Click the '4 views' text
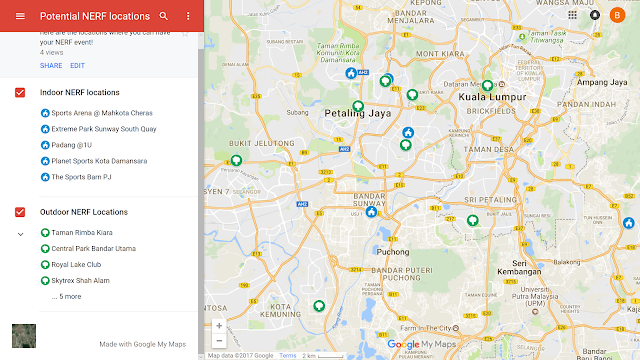 [x=51, y=53]
